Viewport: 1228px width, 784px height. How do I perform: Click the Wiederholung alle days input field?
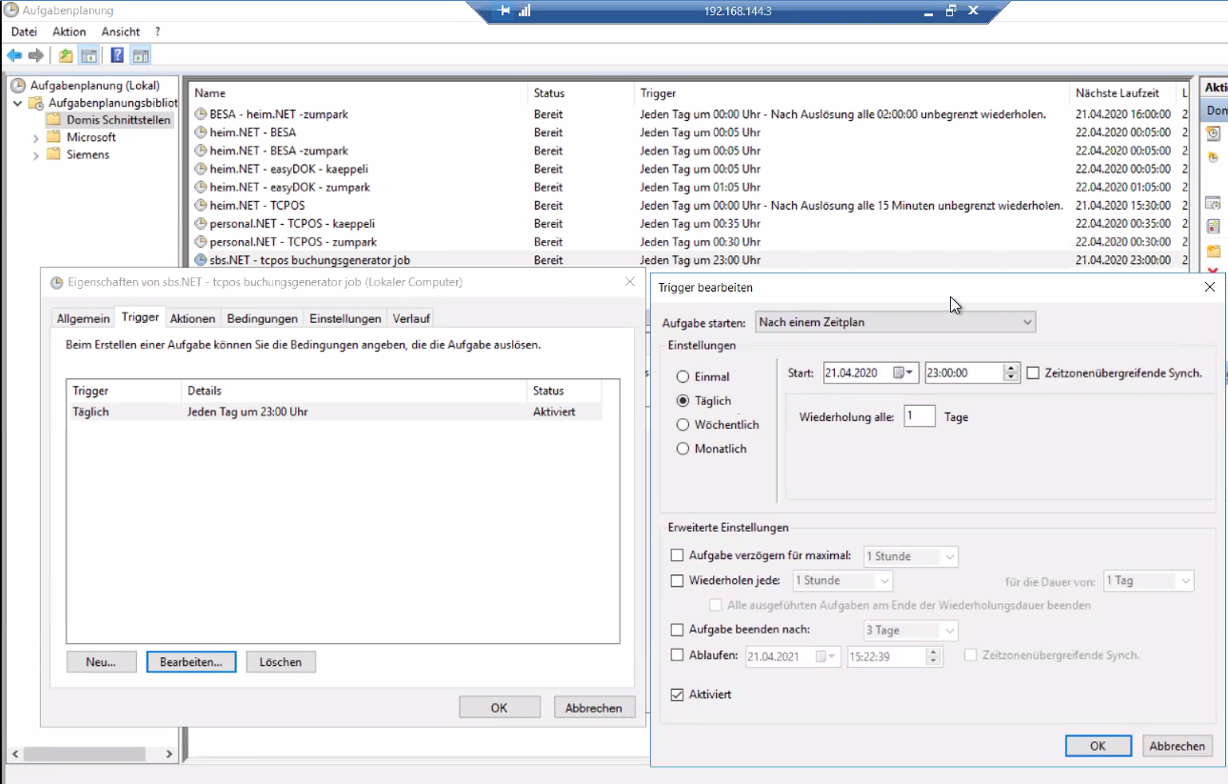[x=919, y=417]
